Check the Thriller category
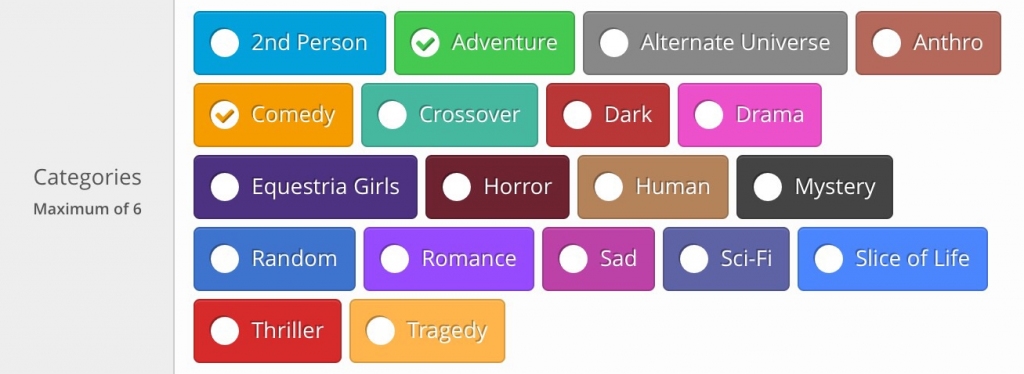The height and width of the screenshot is (374, 1024). point(267,330)
